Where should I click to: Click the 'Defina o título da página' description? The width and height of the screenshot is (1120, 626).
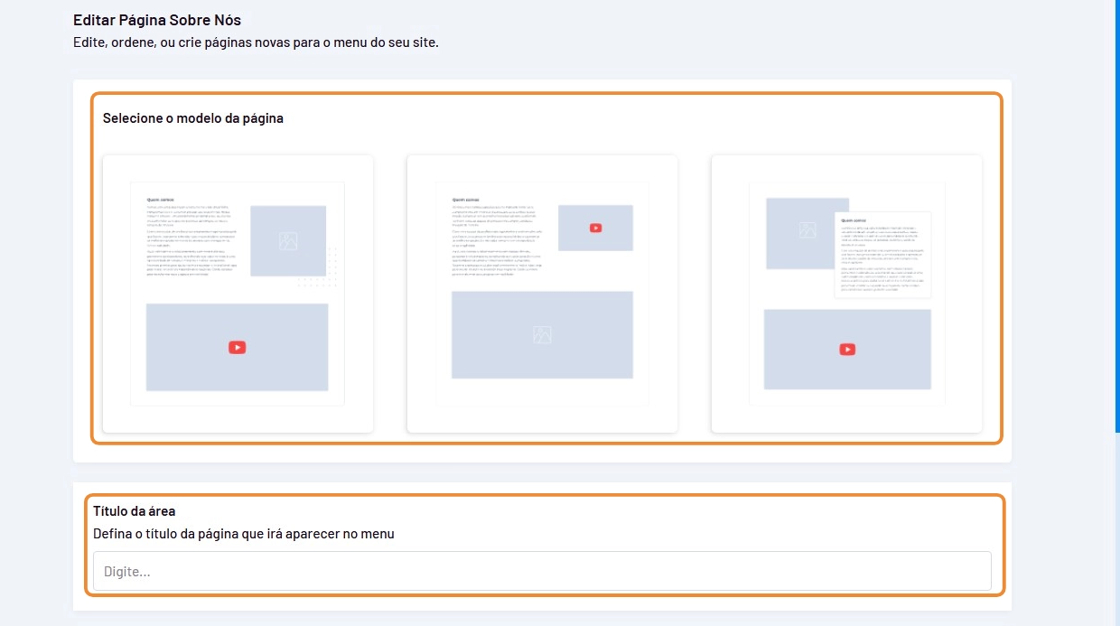pos(243,534)
